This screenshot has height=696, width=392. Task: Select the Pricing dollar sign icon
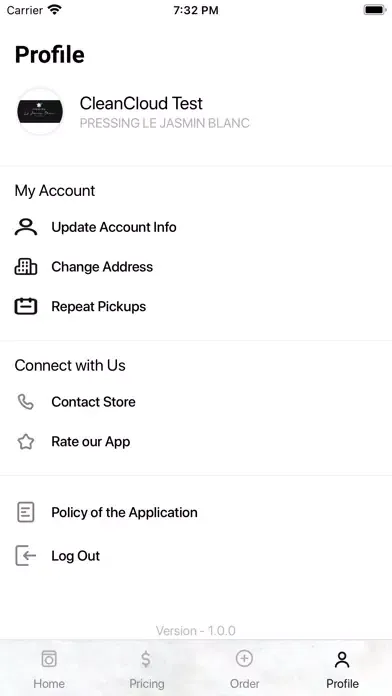pyautogui.click(x=146, y=659)
